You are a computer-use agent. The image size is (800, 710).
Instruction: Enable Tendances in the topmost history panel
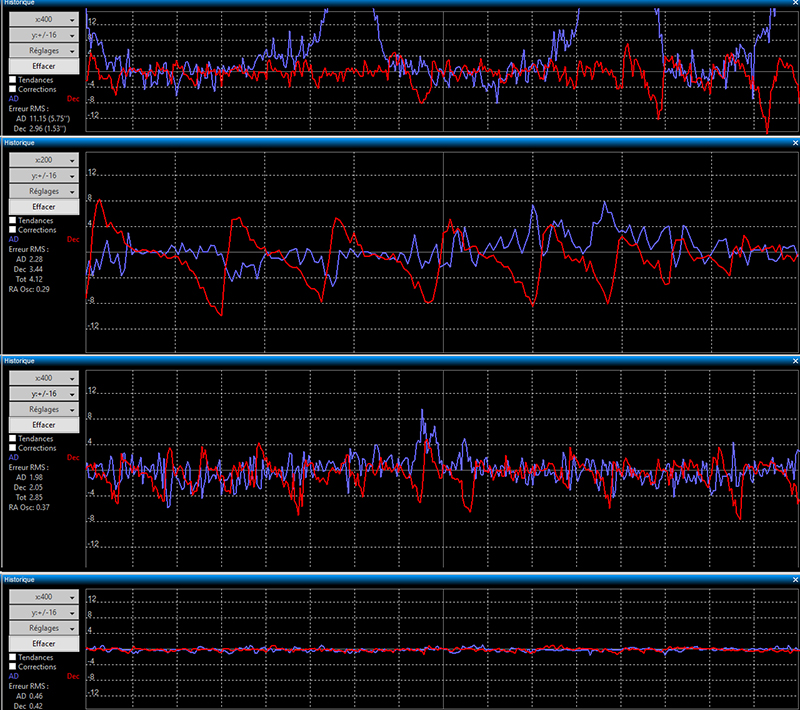coord(13,80)
